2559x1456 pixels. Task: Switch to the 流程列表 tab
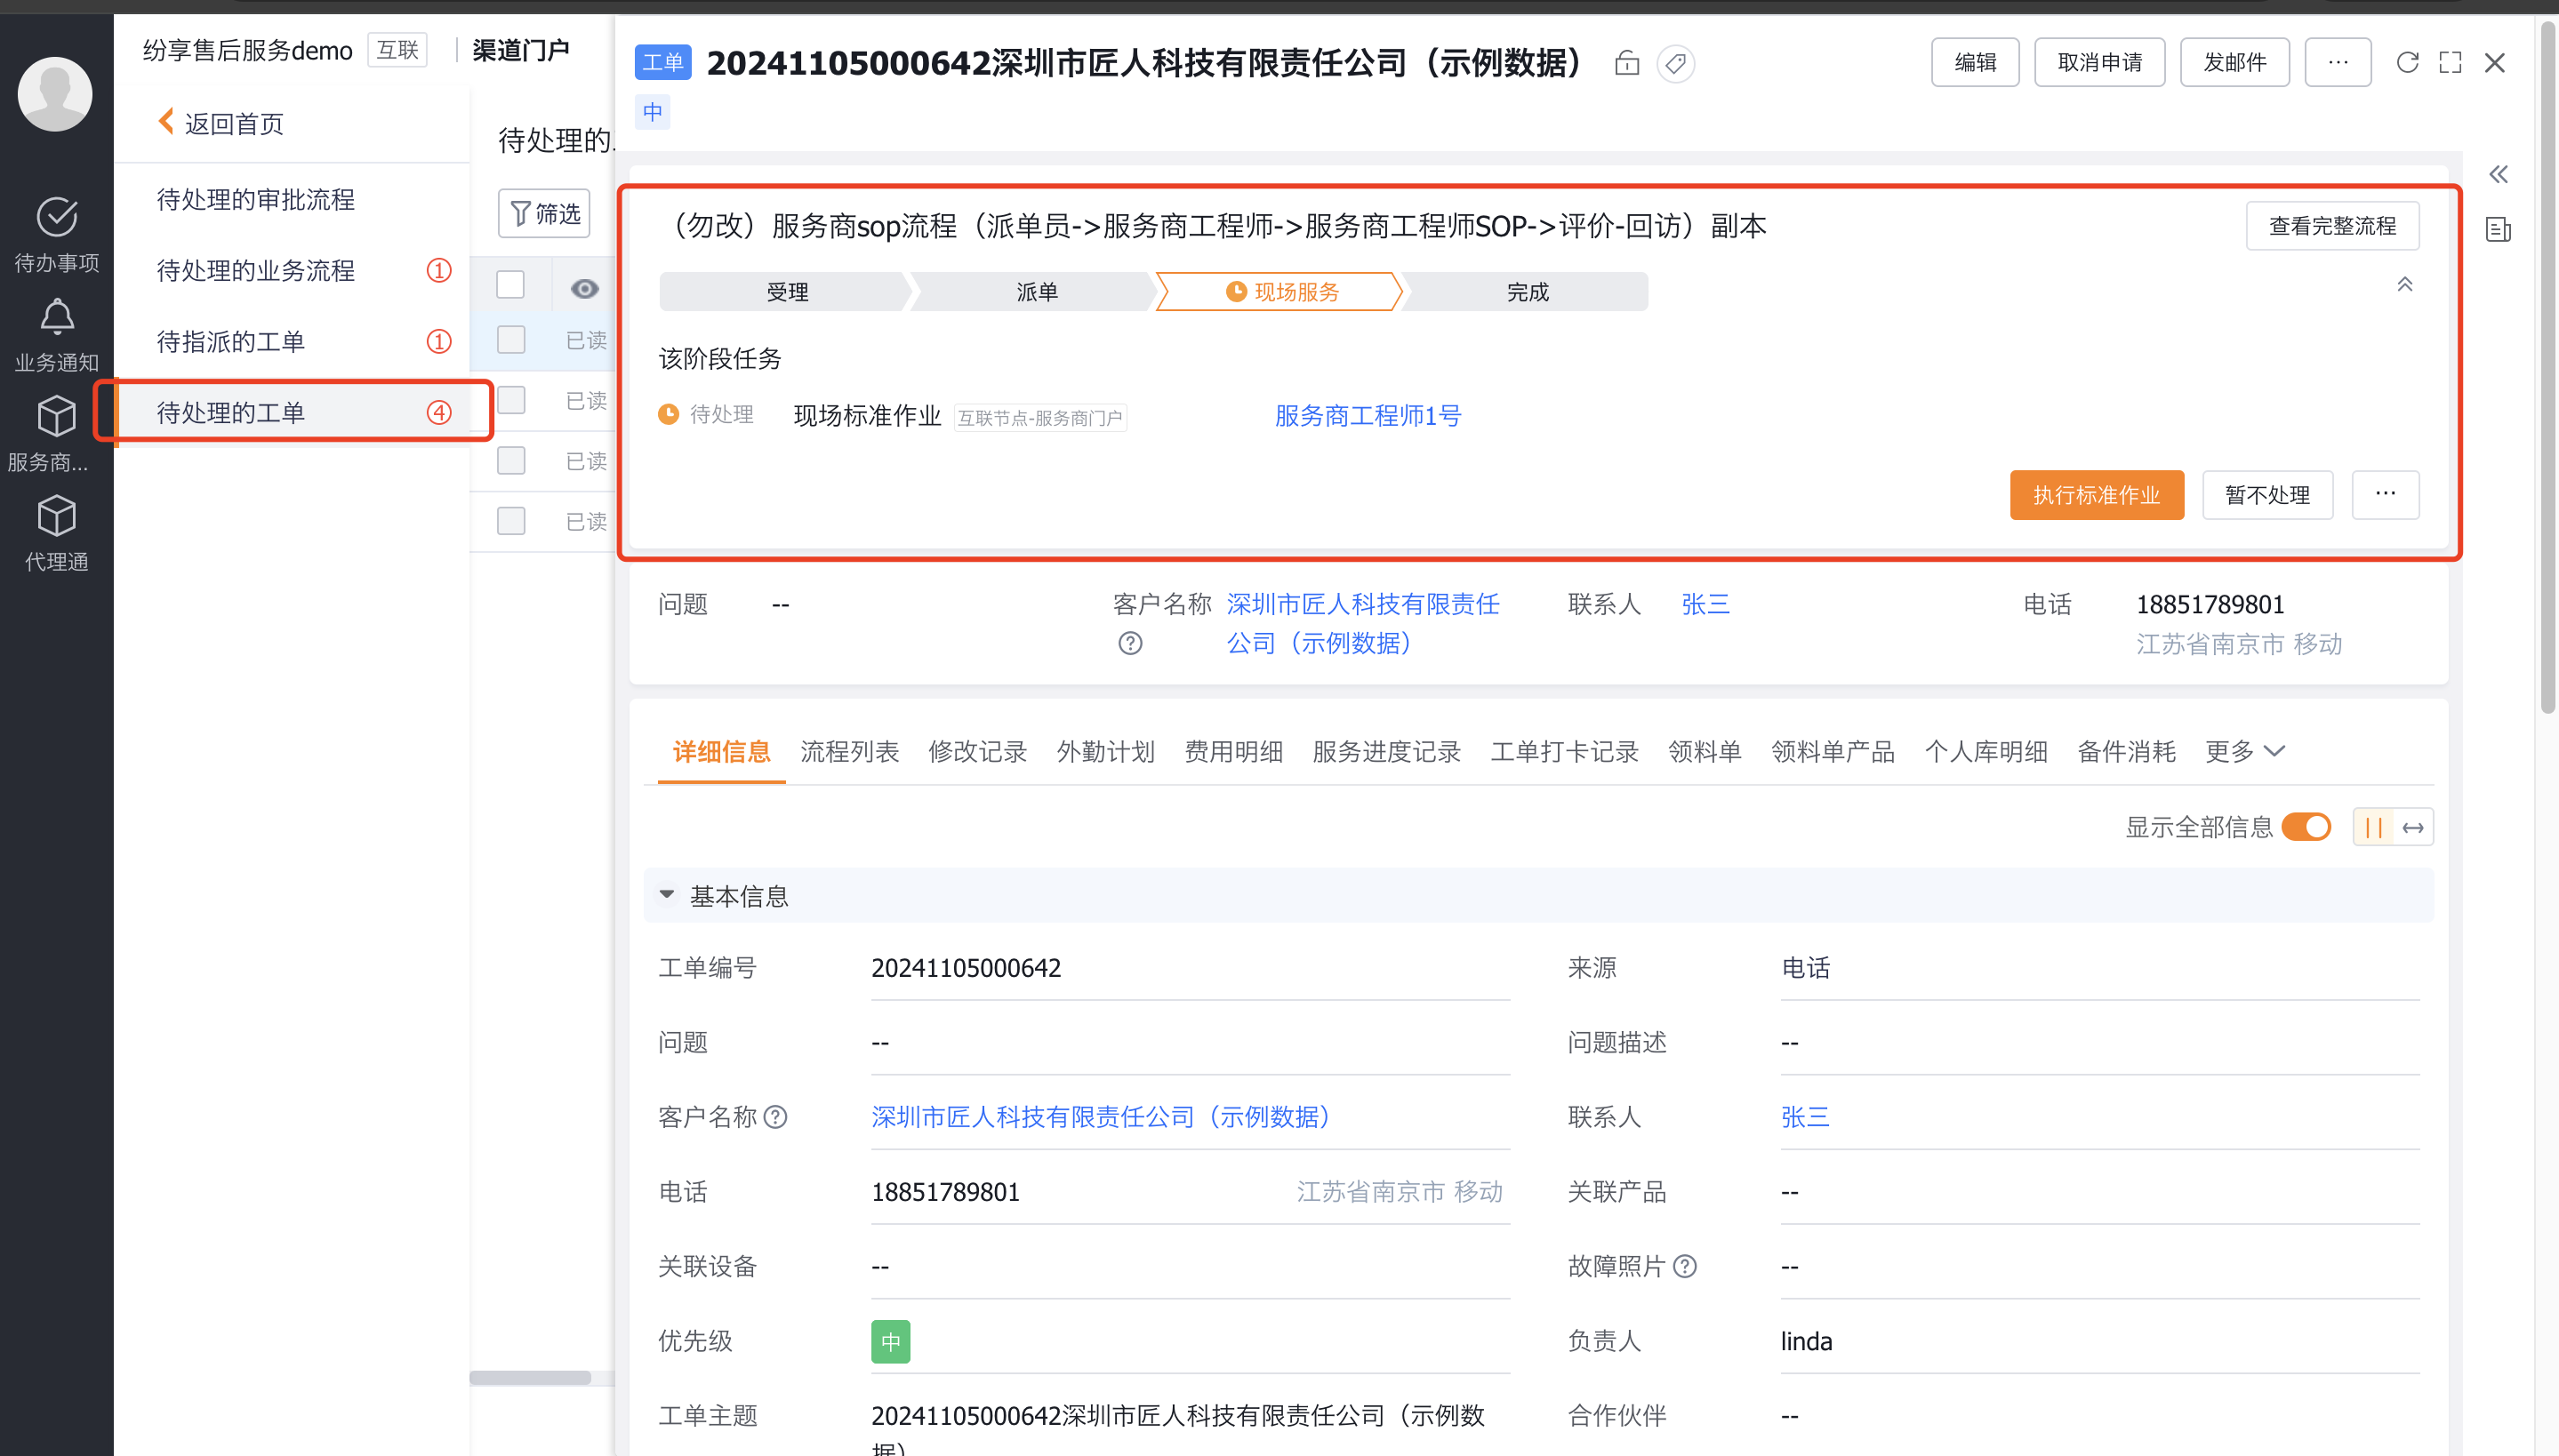[x=849, y=751]
